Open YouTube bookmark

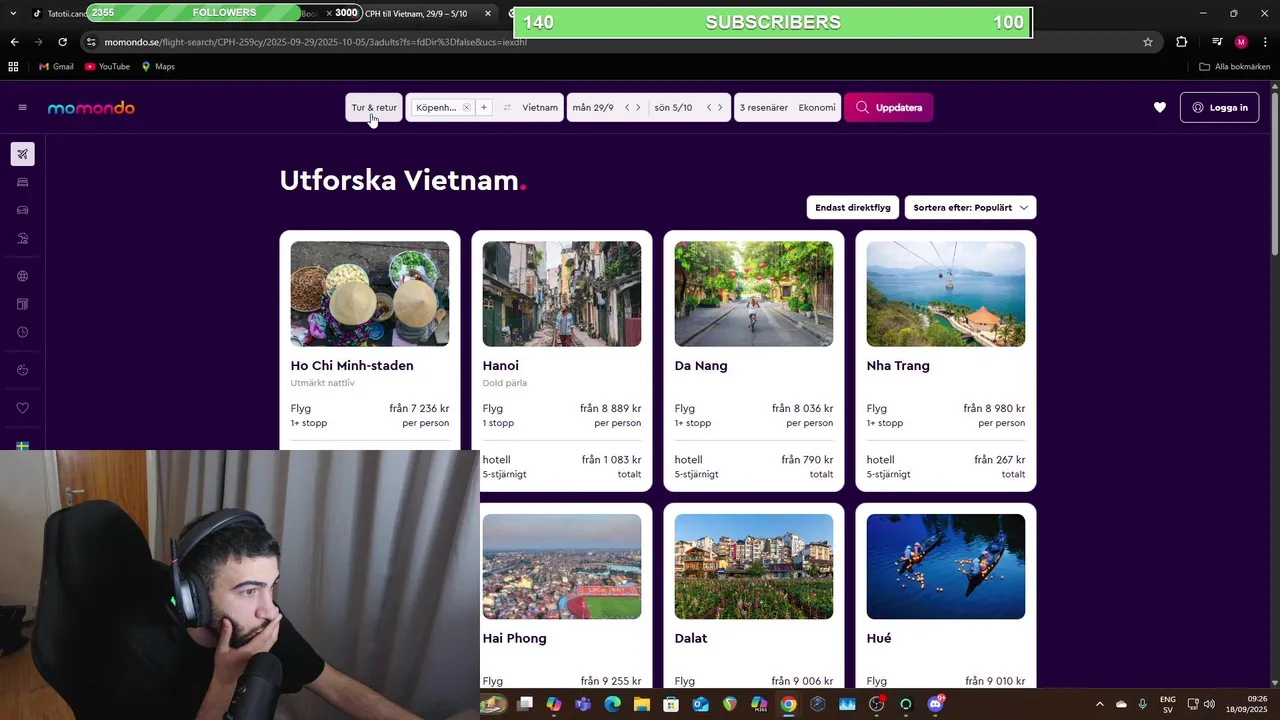tap(108, 67)
